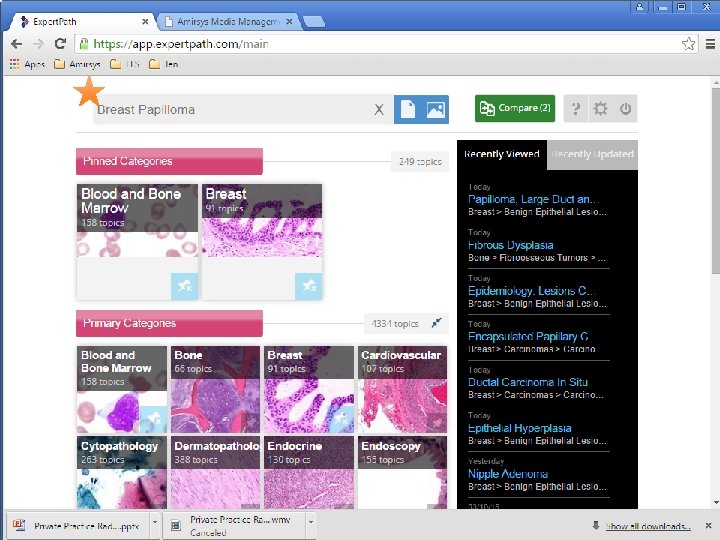
Task: Open Papilloma, Large Duct recently viewed link
Action: click(x=533, y=199)
